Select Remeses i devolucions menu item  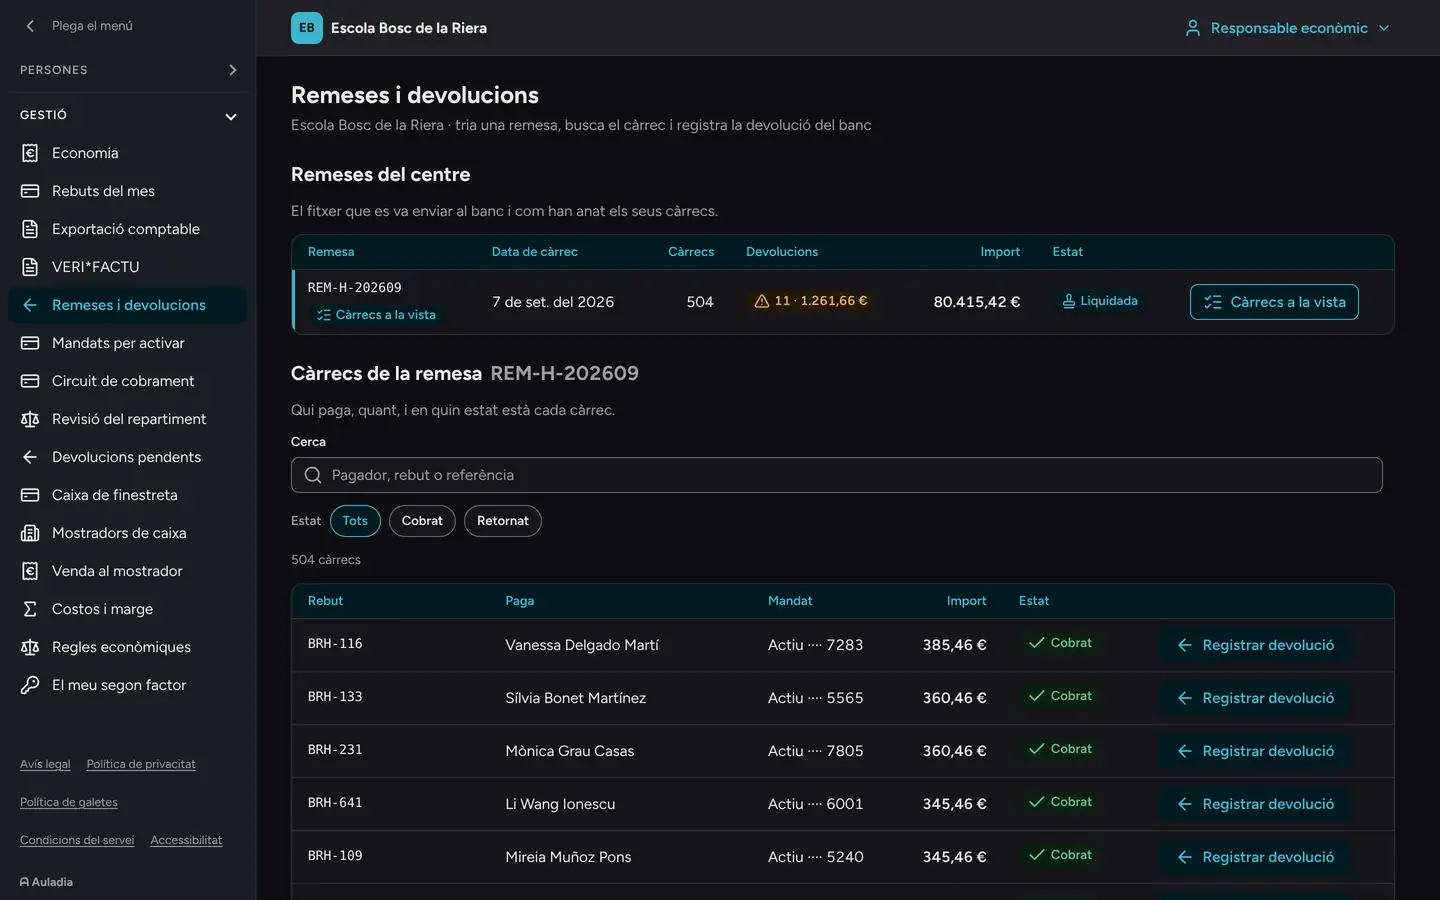(127, 305)
